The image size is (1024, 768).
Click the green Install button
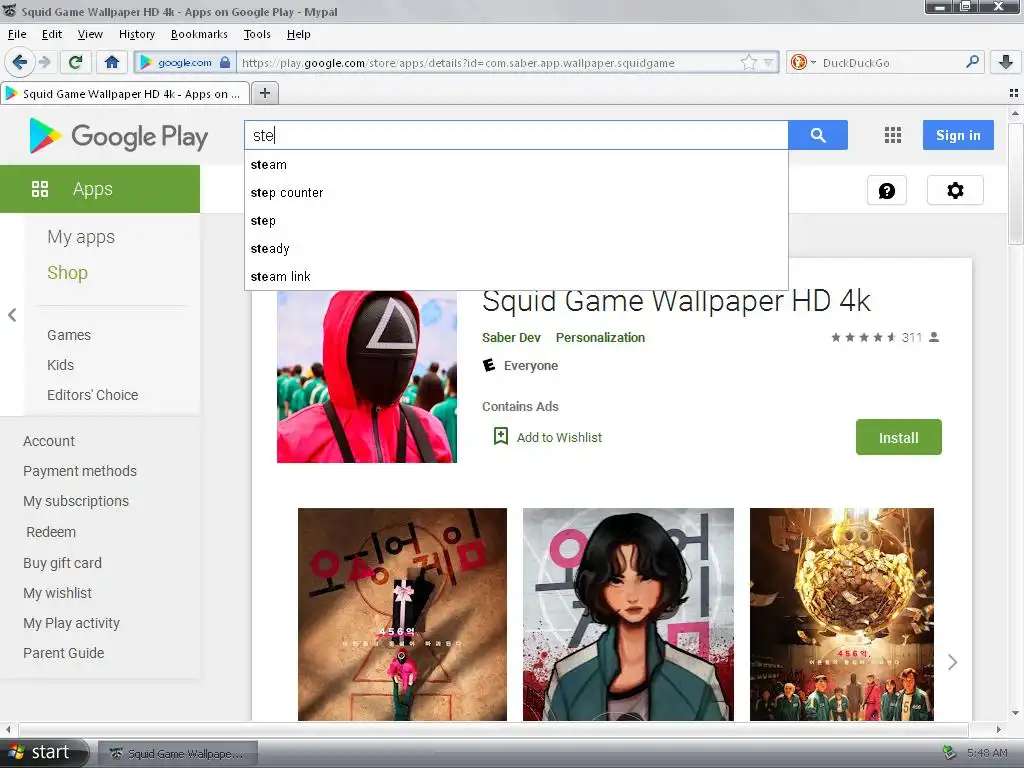[x=899, y=438]
